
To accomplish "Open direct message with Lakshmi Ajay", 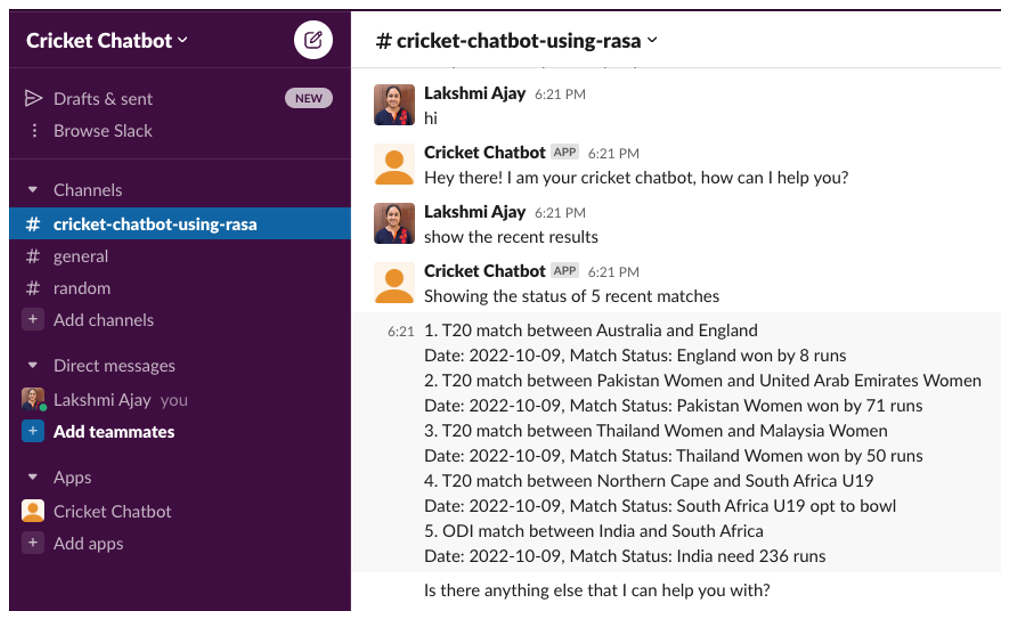I will 102,400.
